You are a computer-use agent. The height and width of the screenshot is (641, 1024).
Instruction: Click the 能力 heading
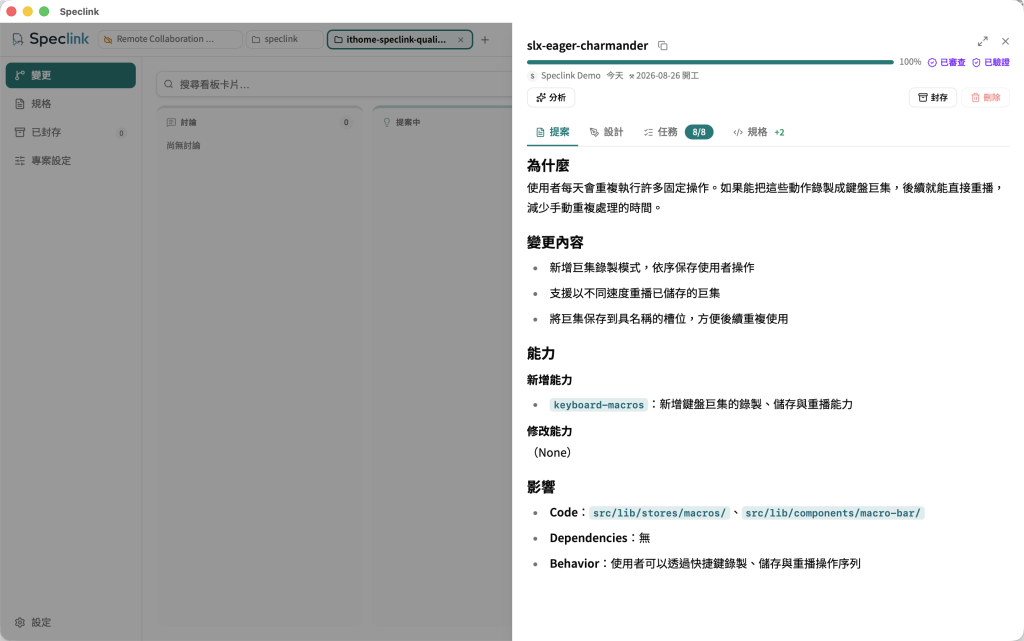tap(541, 354)
